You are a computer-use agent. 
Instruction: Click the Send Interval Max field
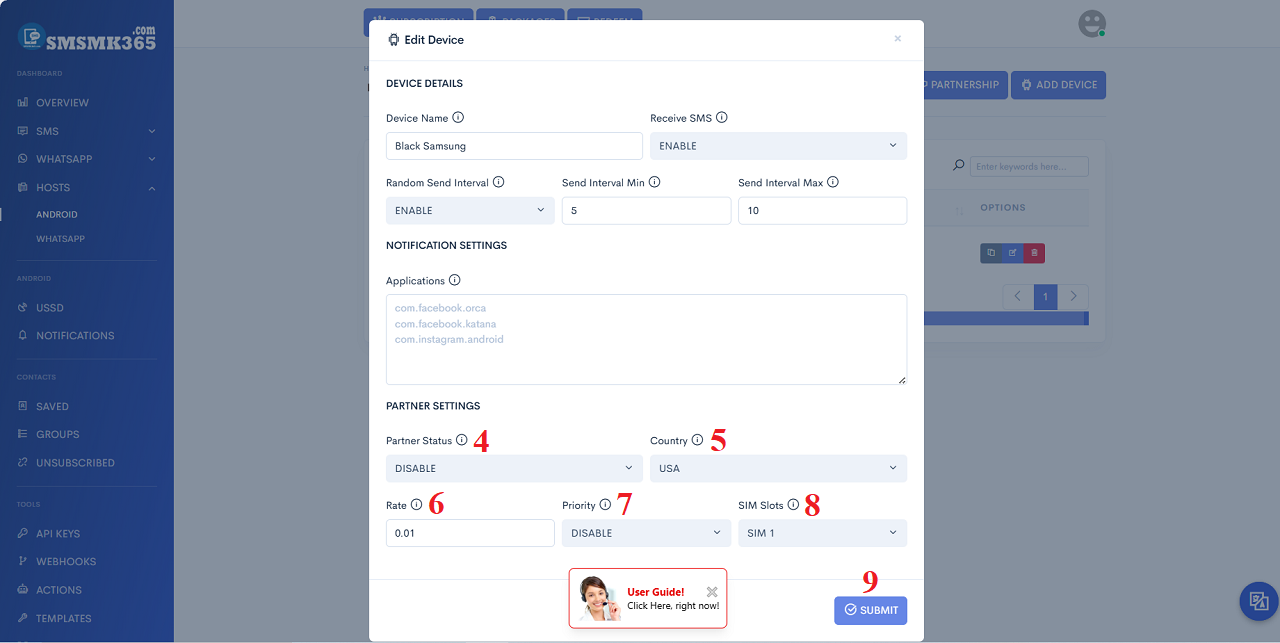coord(822,210)
